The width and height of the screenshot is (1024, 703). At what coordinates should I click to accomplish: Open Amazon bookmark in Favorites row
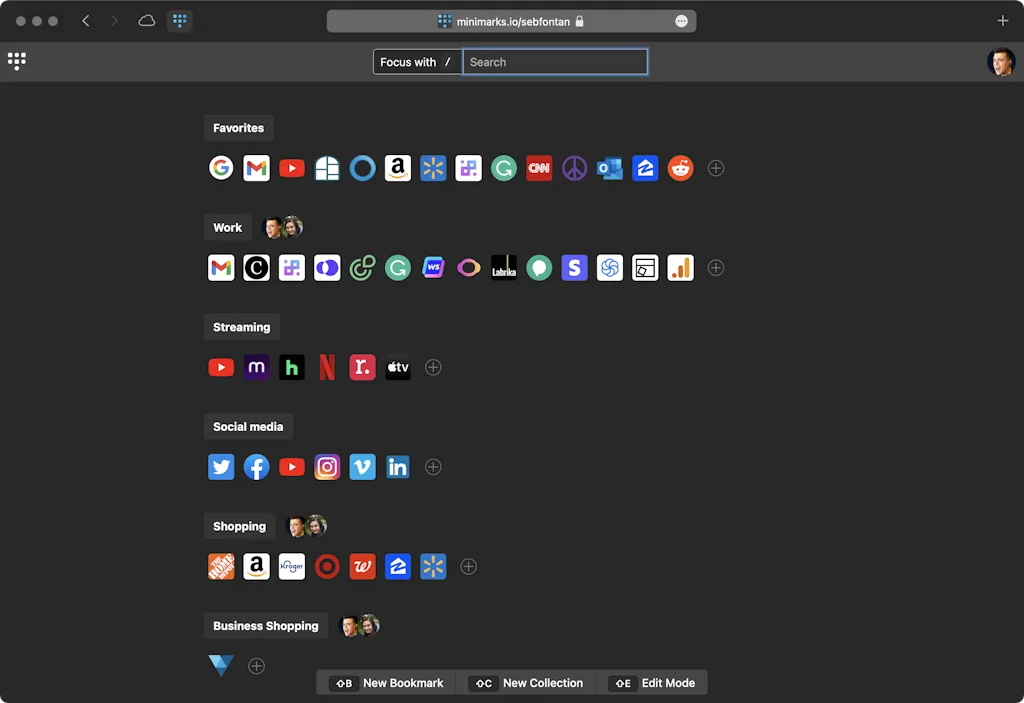click(x=398, y=168)
